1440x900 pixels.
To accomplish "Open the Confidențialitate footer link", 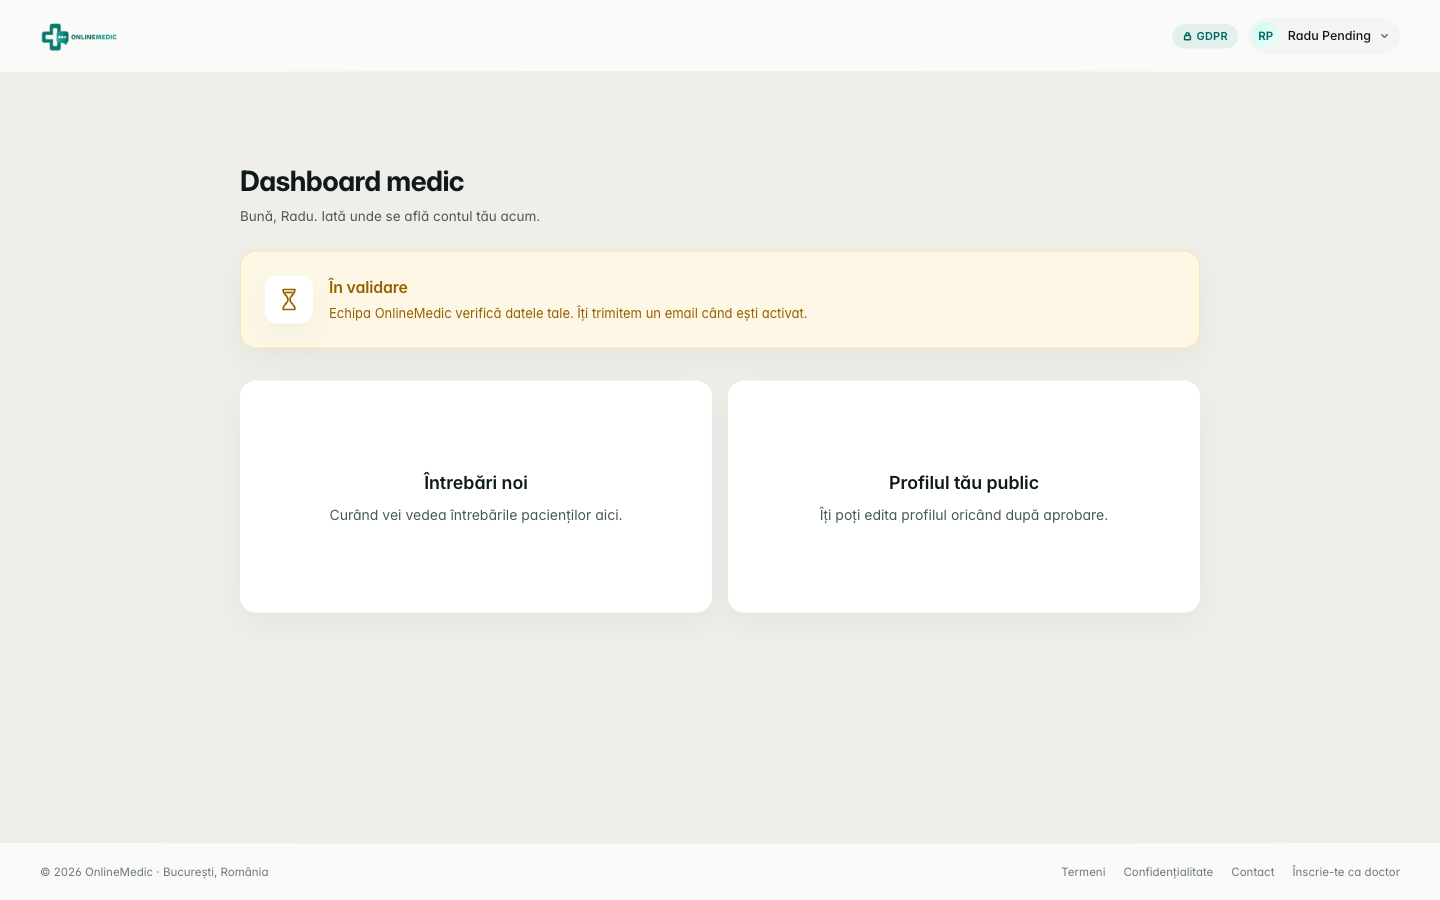I will pos(1168,872).
